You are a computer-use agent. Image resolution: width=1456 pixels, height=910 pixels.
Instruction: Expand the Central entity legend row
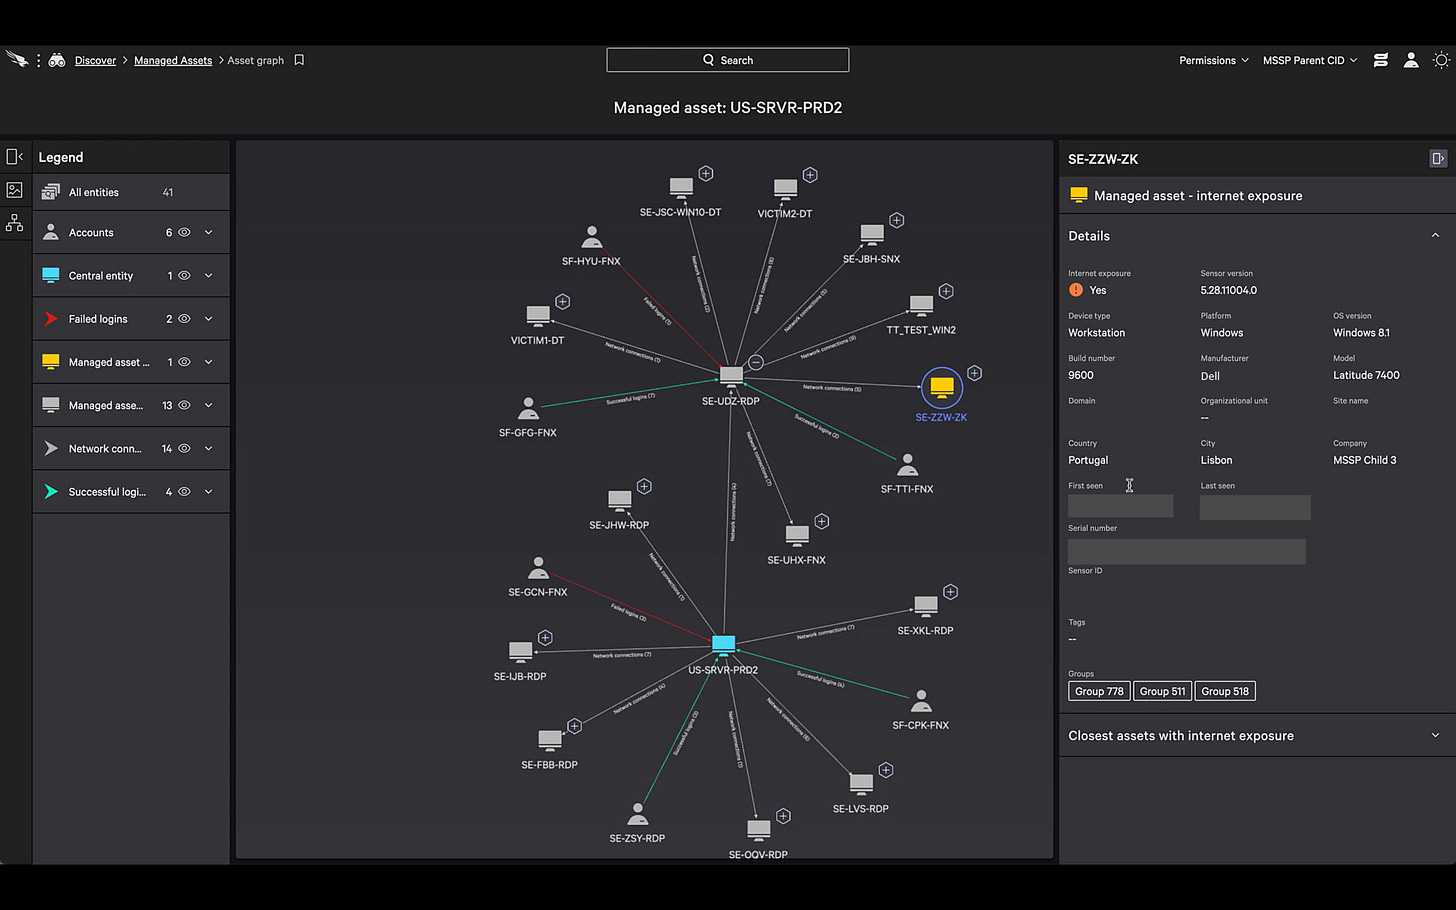[209, 275]
